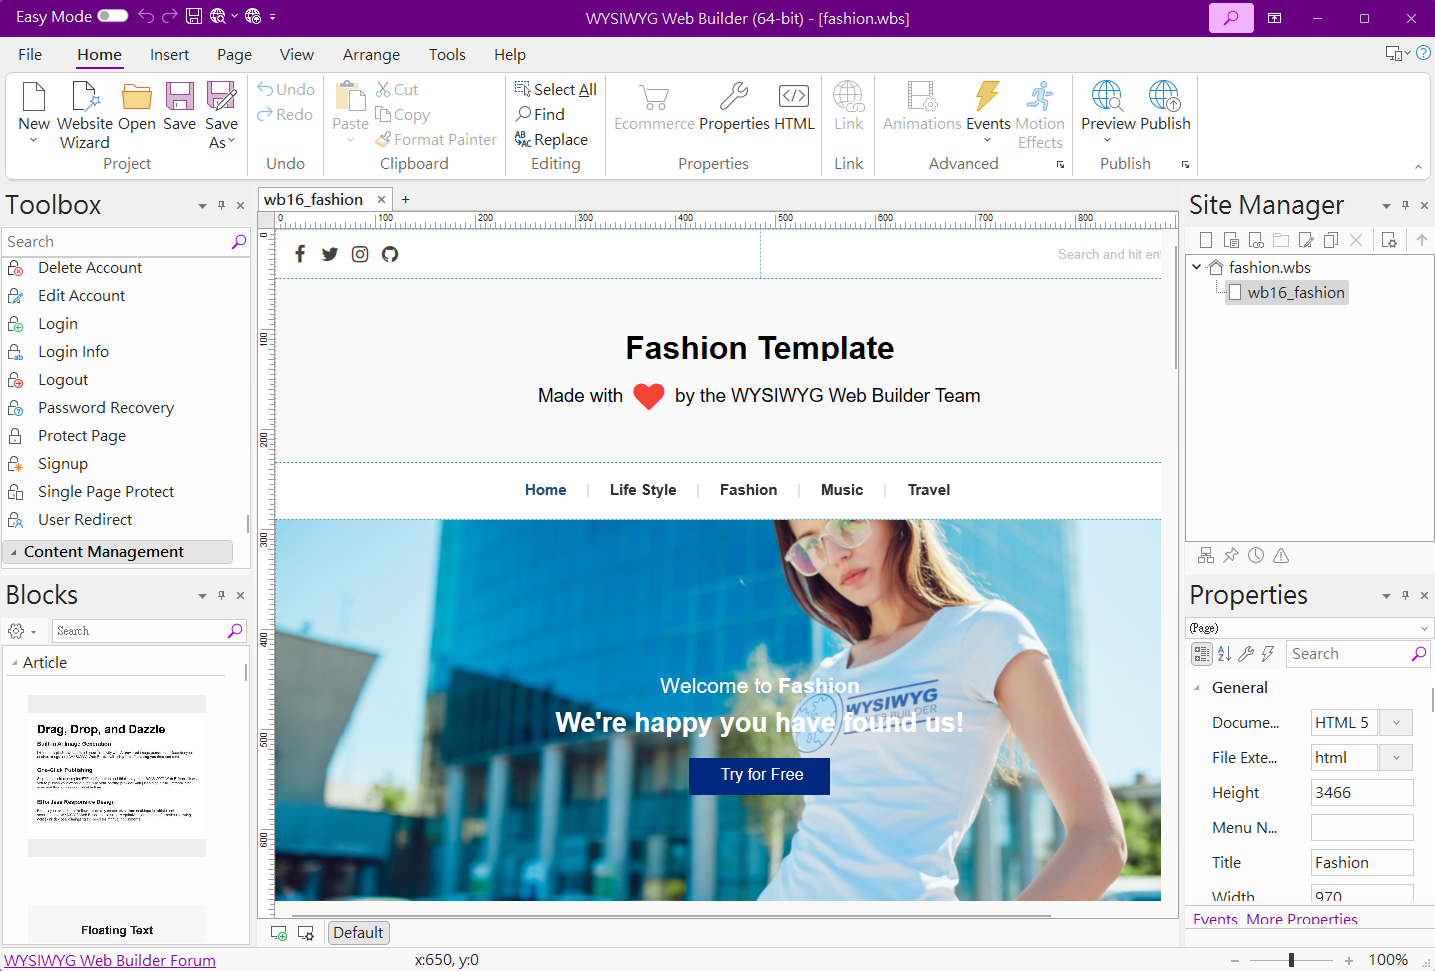Save the project with Save icon

(180, 96)
